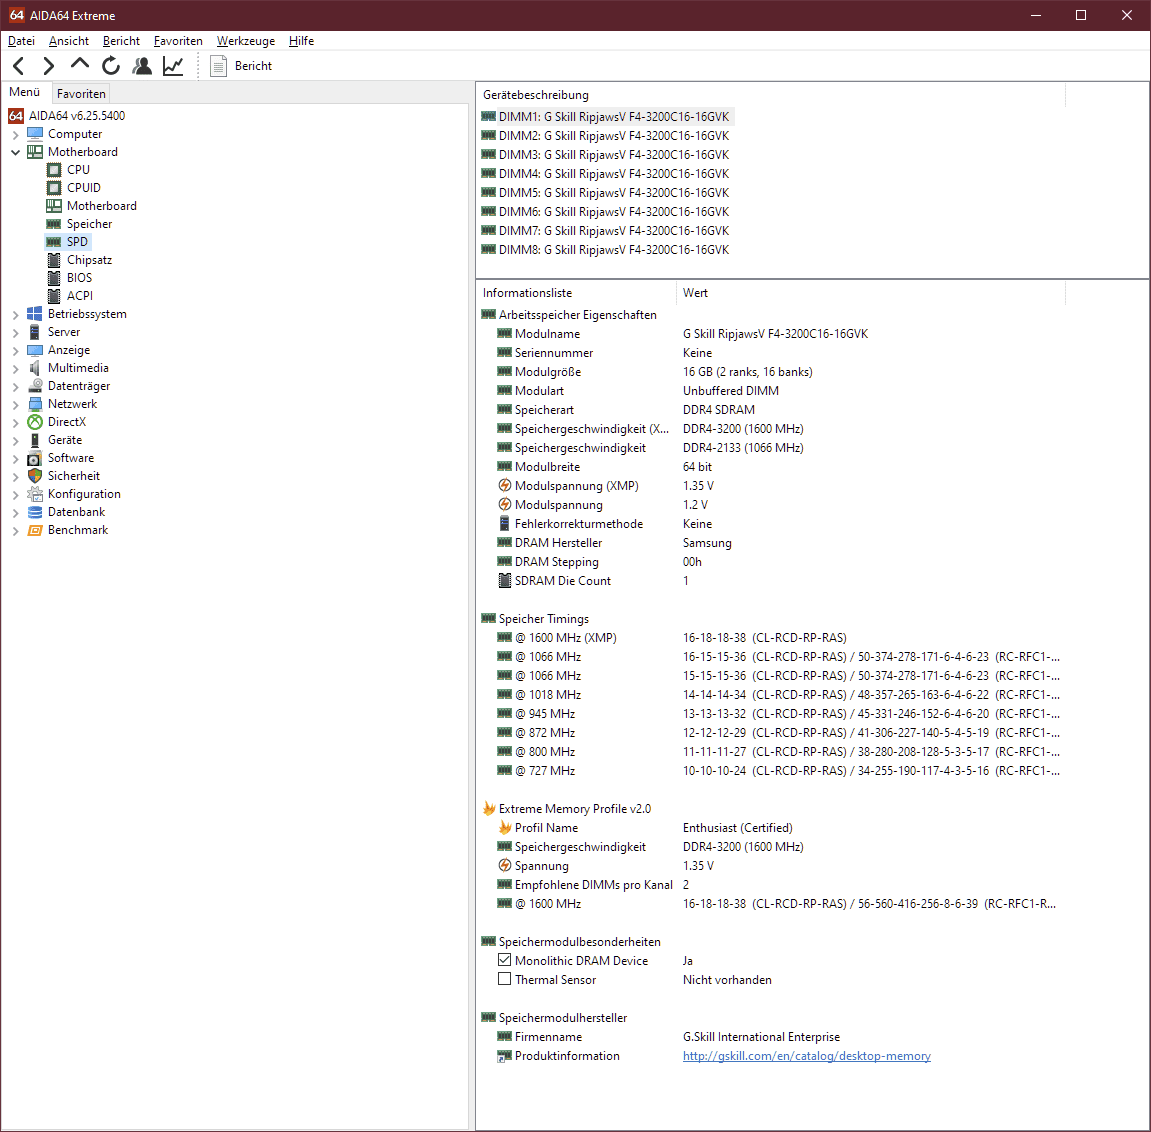Open the Bericht menu in the menu bar
The width and height of the screenshot is (1151, 1132).
(x=121, y=41)
